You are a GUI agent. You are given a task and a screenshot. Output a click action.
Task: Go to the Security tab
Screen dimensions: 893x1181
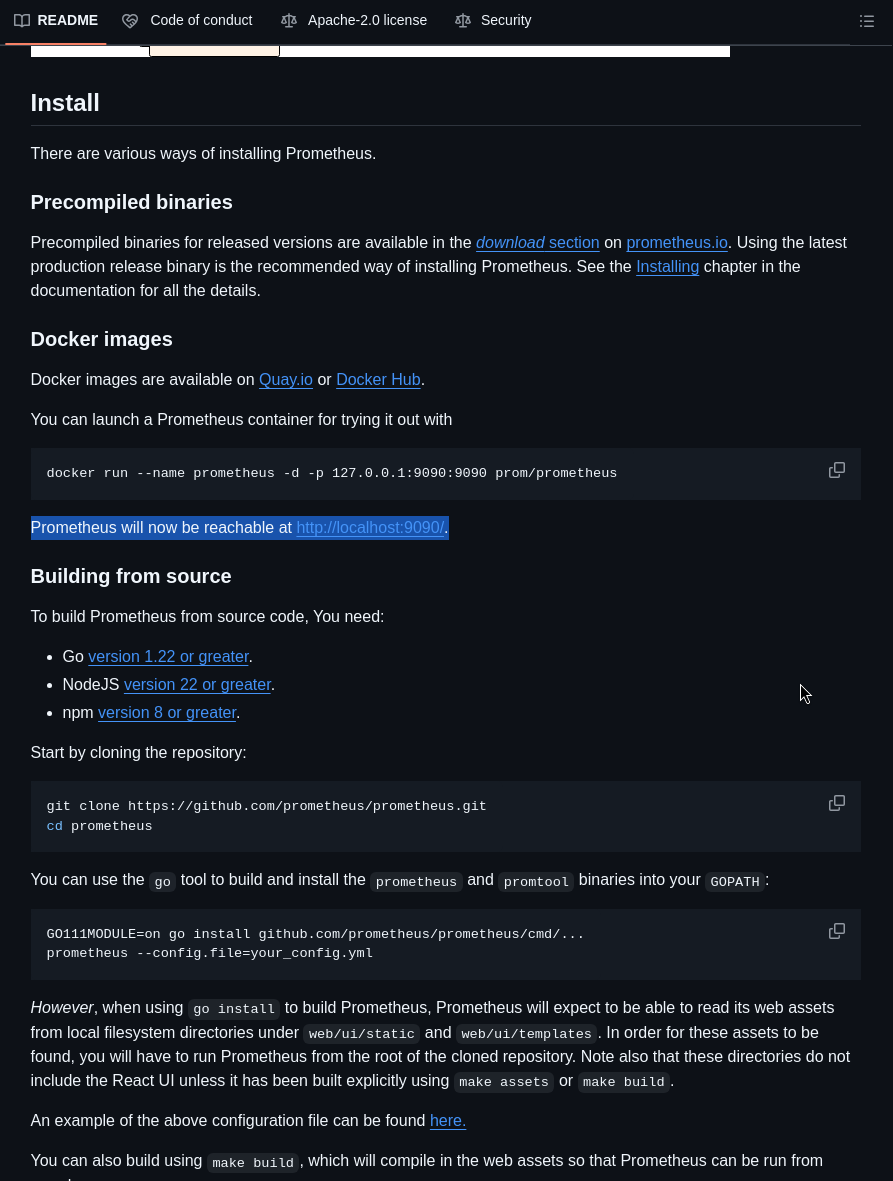505,21
